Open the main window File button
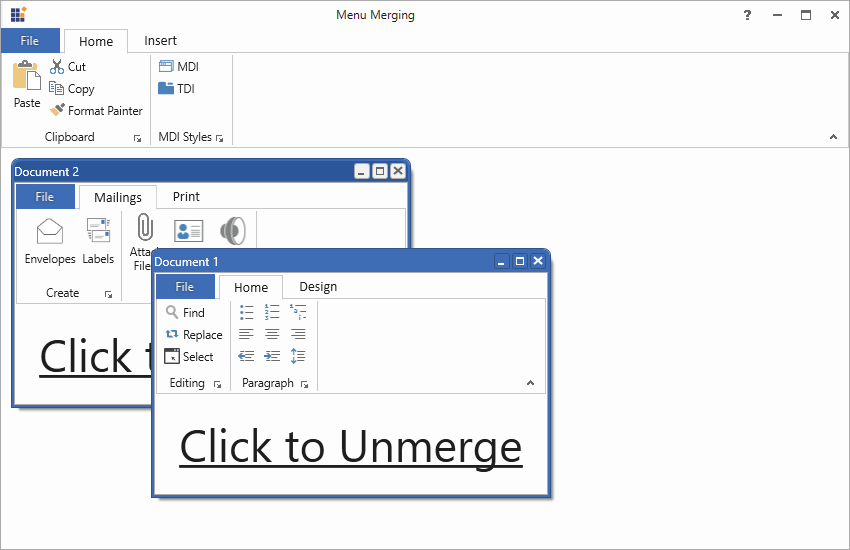The height and width of the screenshot is (550, 850). (30, 41)
